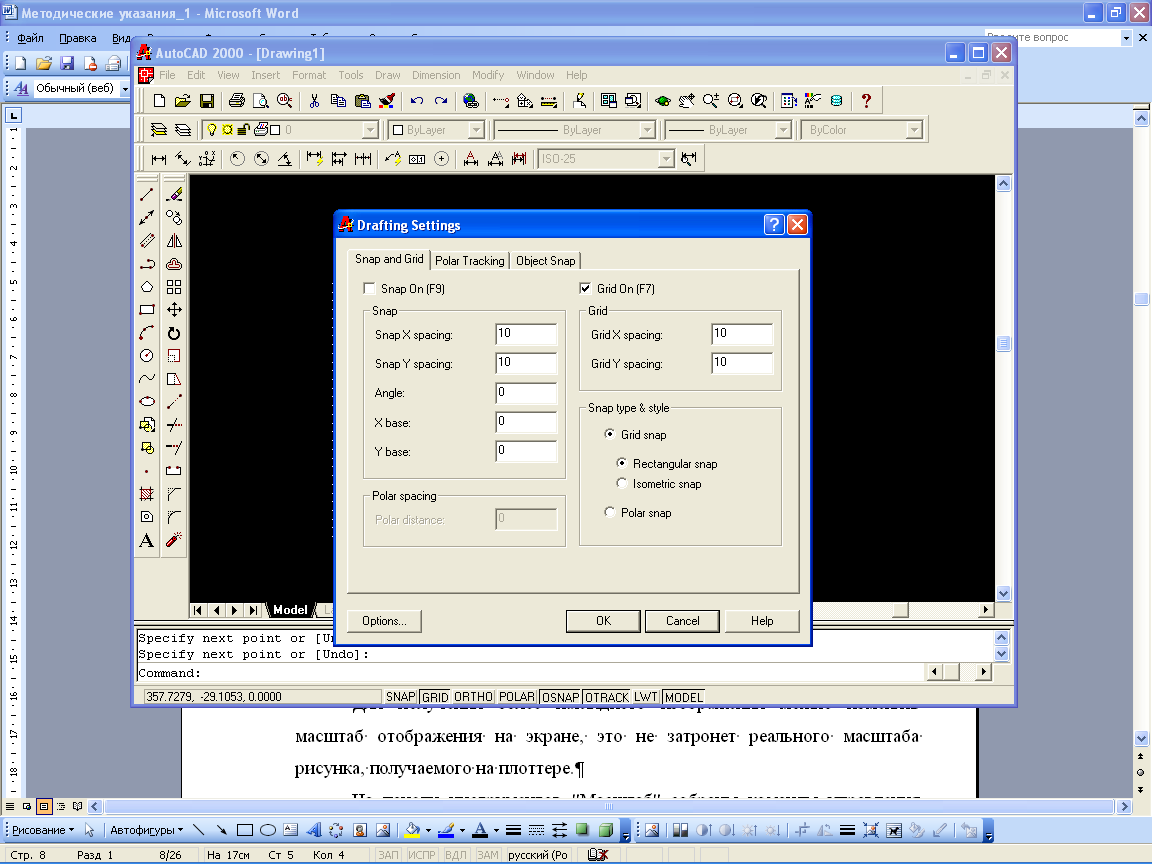Select the Rectangle draw tool
The width and height of the screenshot is (1152, 864).
click(x=147, y=309)
